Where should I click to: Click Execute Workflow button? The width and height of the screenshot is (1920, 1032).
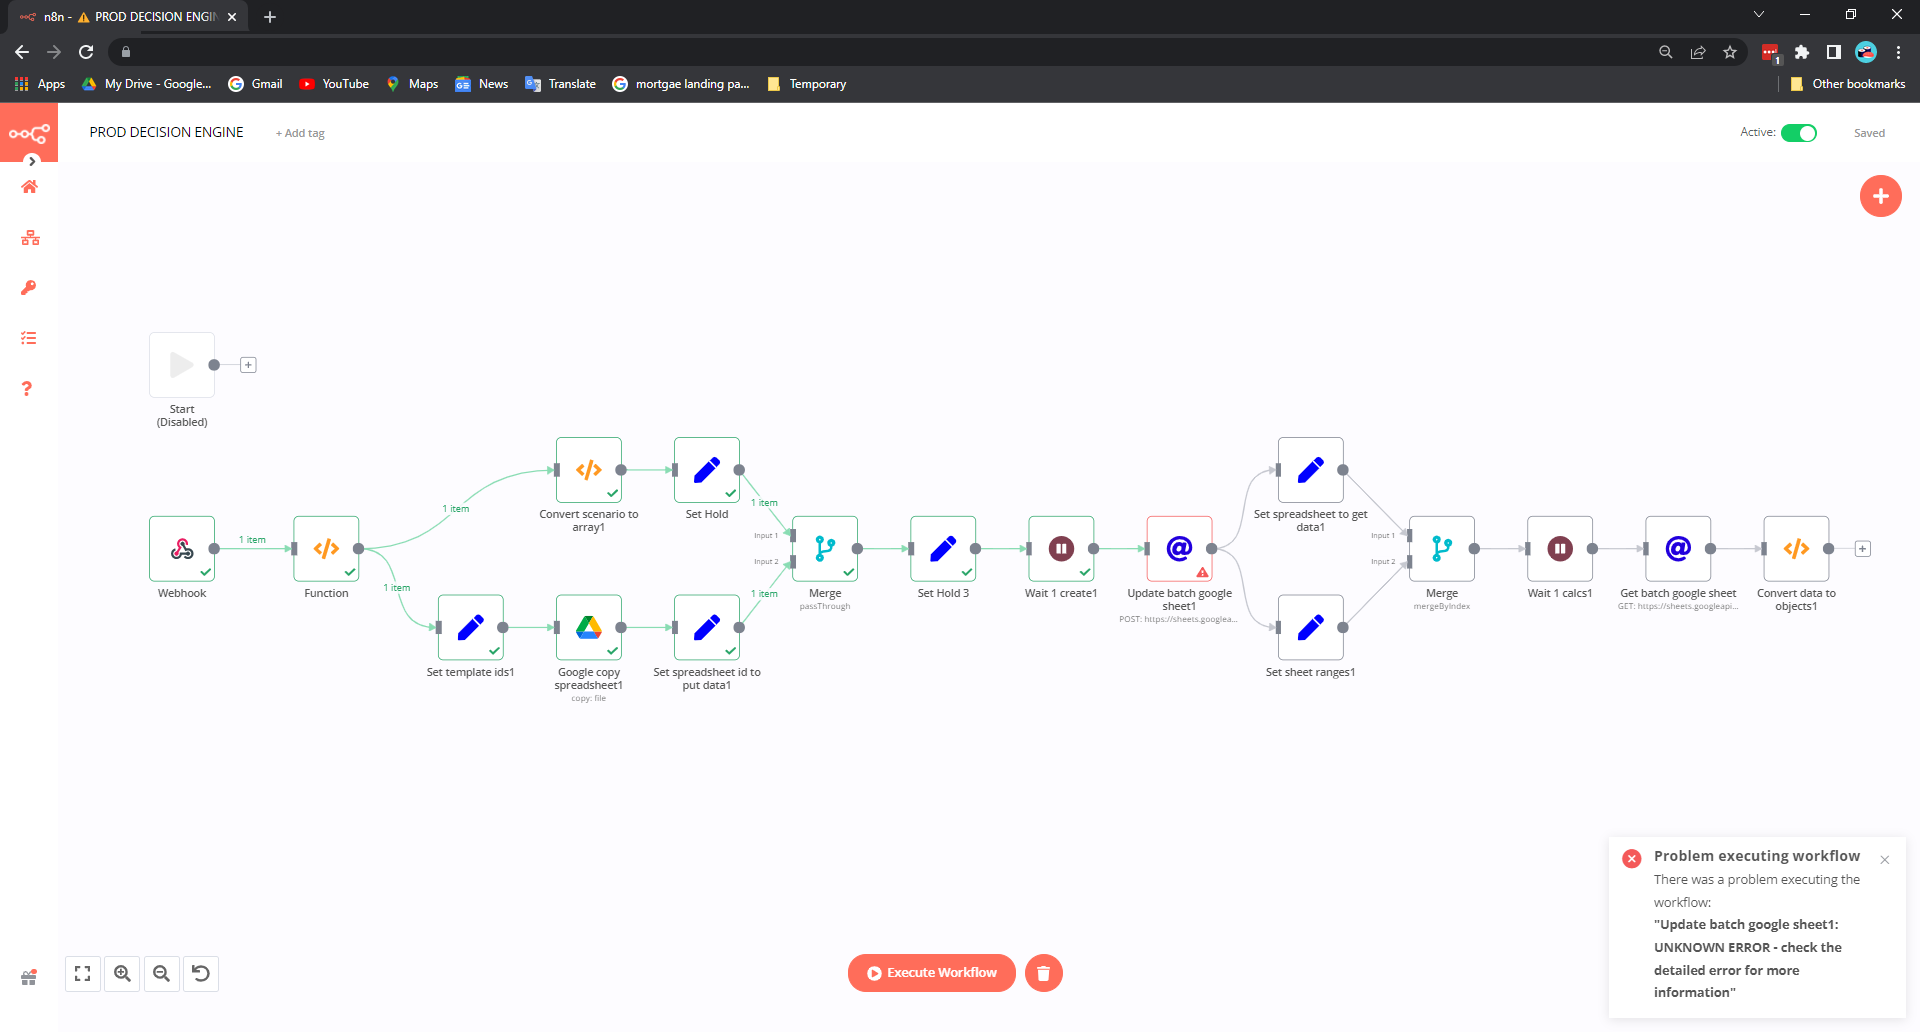tap(932, 973)
